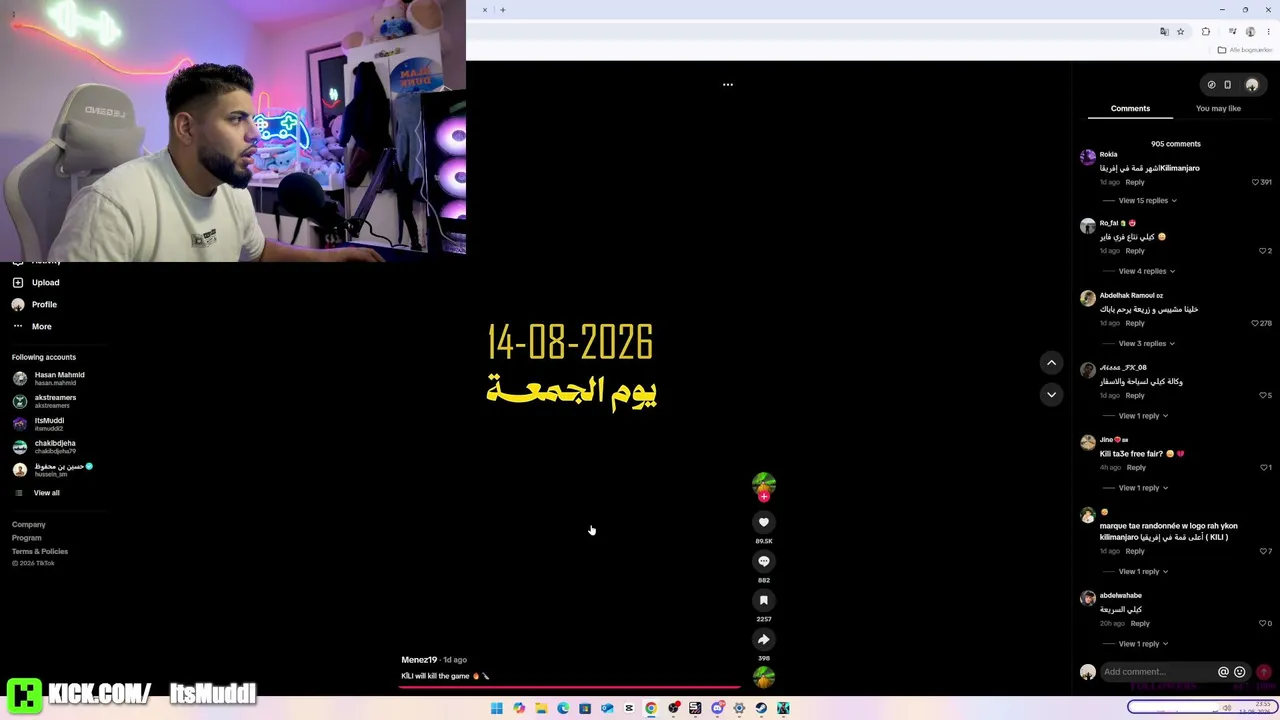Open Profile from the sidebar
The image size is (1280, 720).
coord(34,305)
